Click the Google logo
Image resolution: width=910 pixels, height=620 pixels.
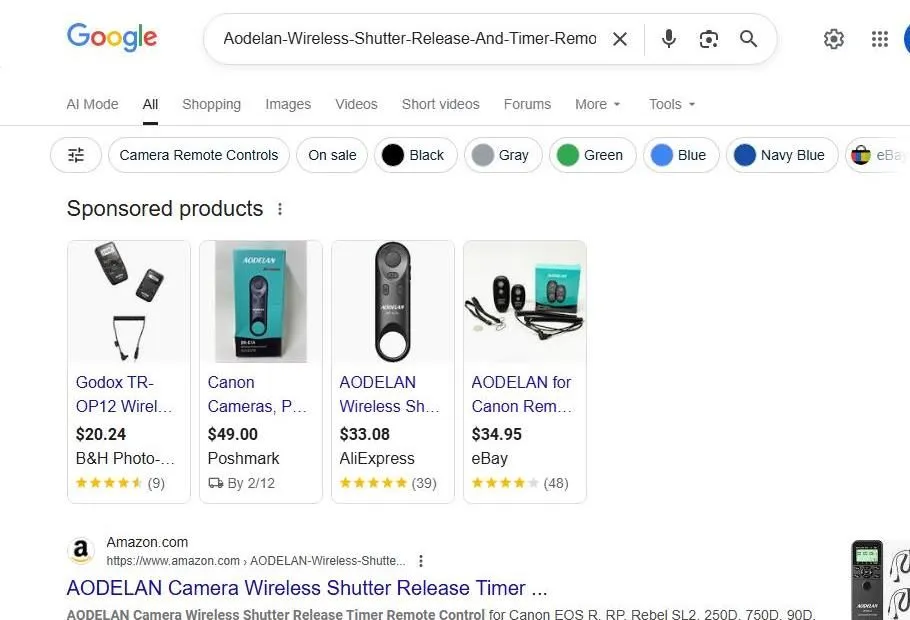pos(112,37)
